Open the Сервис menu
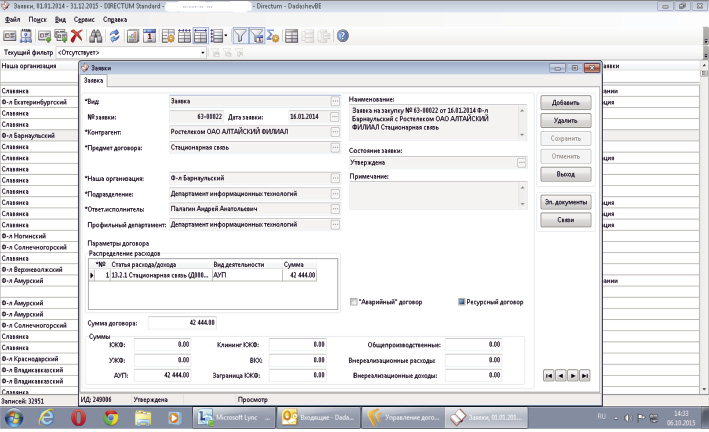 (84, 19)
